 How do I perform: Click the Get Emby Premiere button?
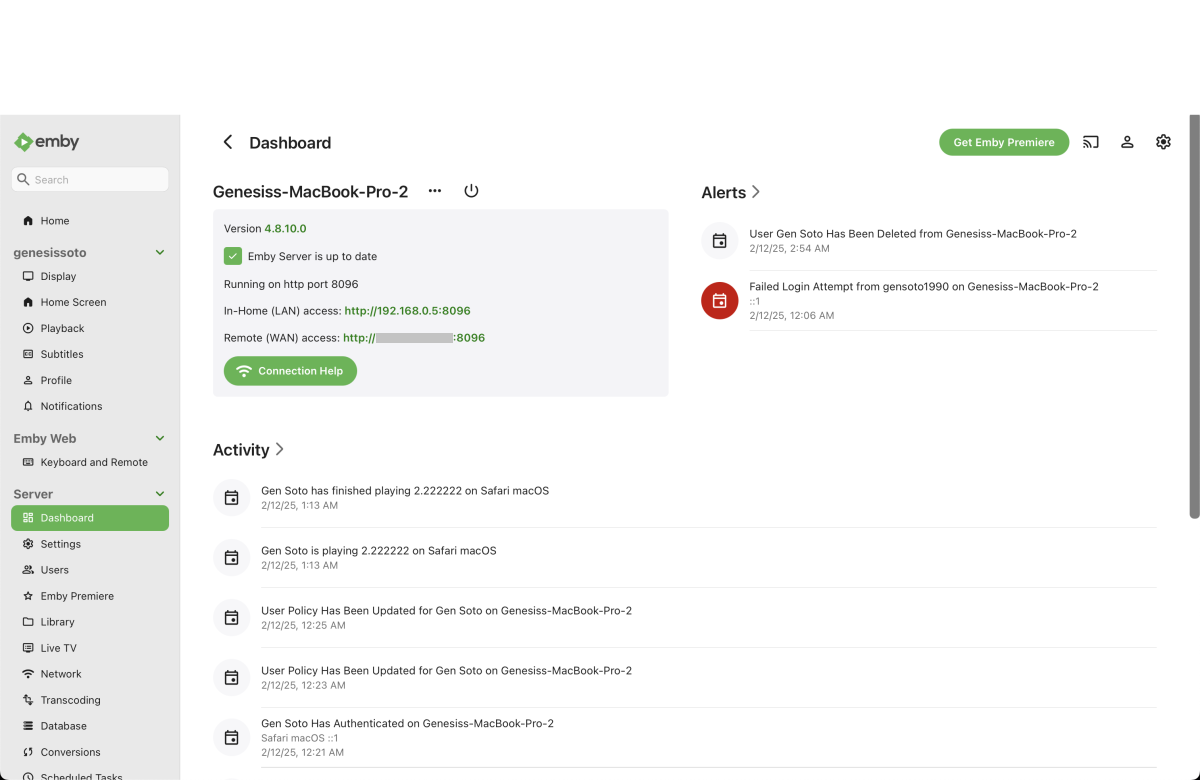point(1004,142)
